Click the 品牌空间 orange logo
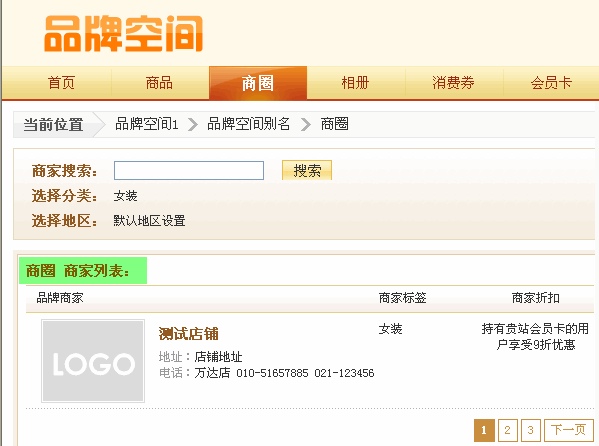Viewport: 599px width, 446px height. tap(123, 34)
